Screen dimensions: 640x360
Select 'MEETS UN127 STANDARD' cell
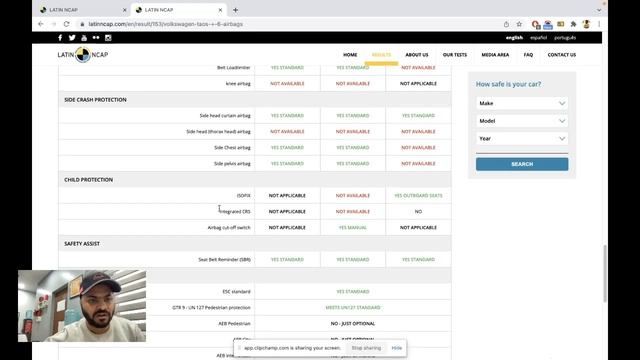click(x=353, y=307)
